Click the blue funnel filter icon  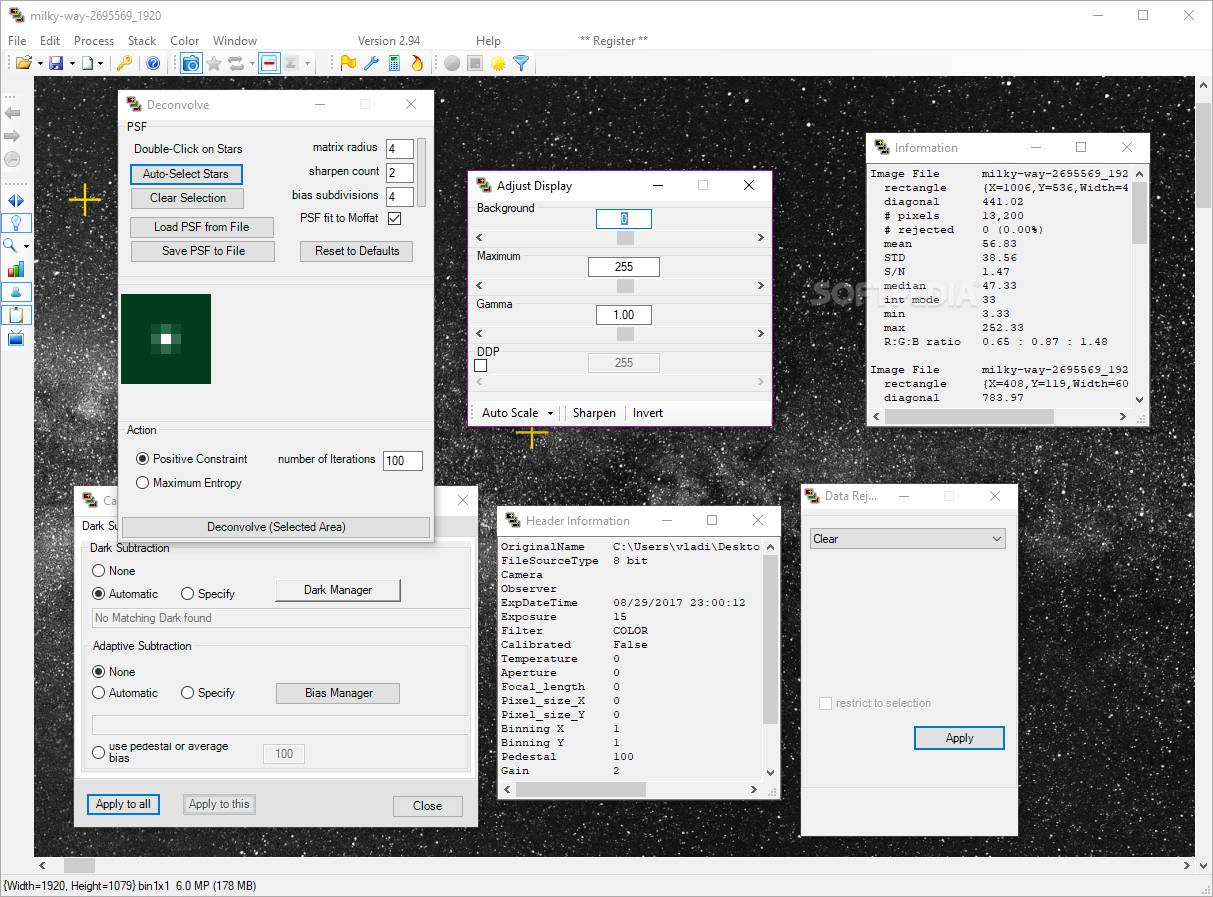pyautogui.click(x=521, y=63)
